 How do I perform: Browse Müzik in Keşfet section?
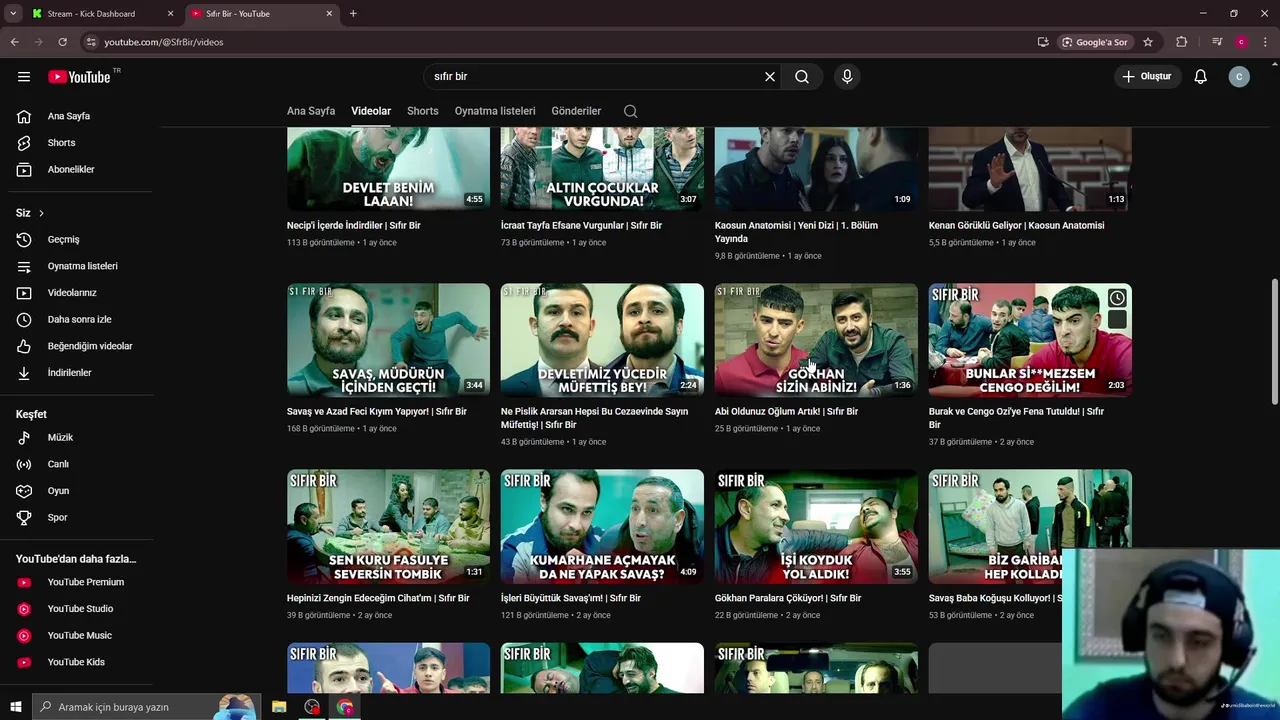point(80,438)
